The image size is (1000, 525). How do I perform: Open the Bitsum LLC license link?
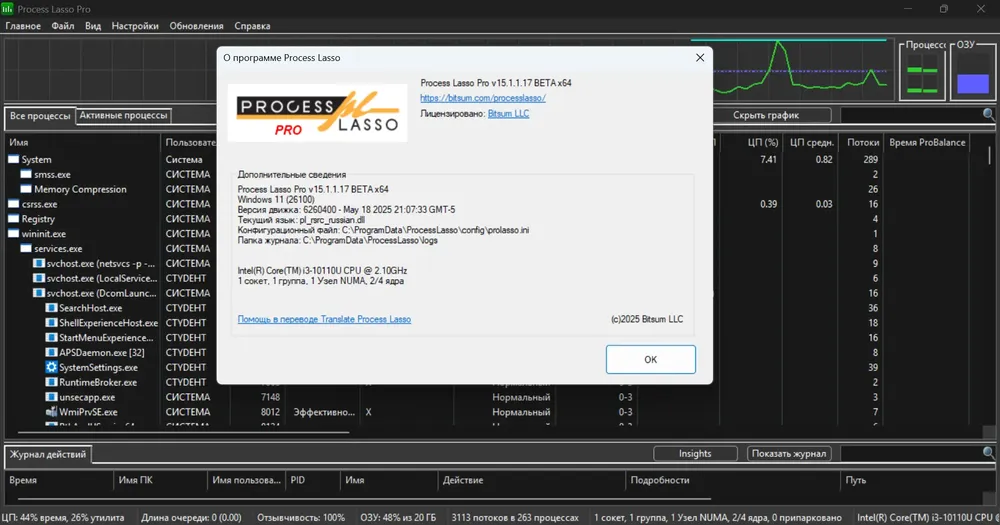coord(508,114)
